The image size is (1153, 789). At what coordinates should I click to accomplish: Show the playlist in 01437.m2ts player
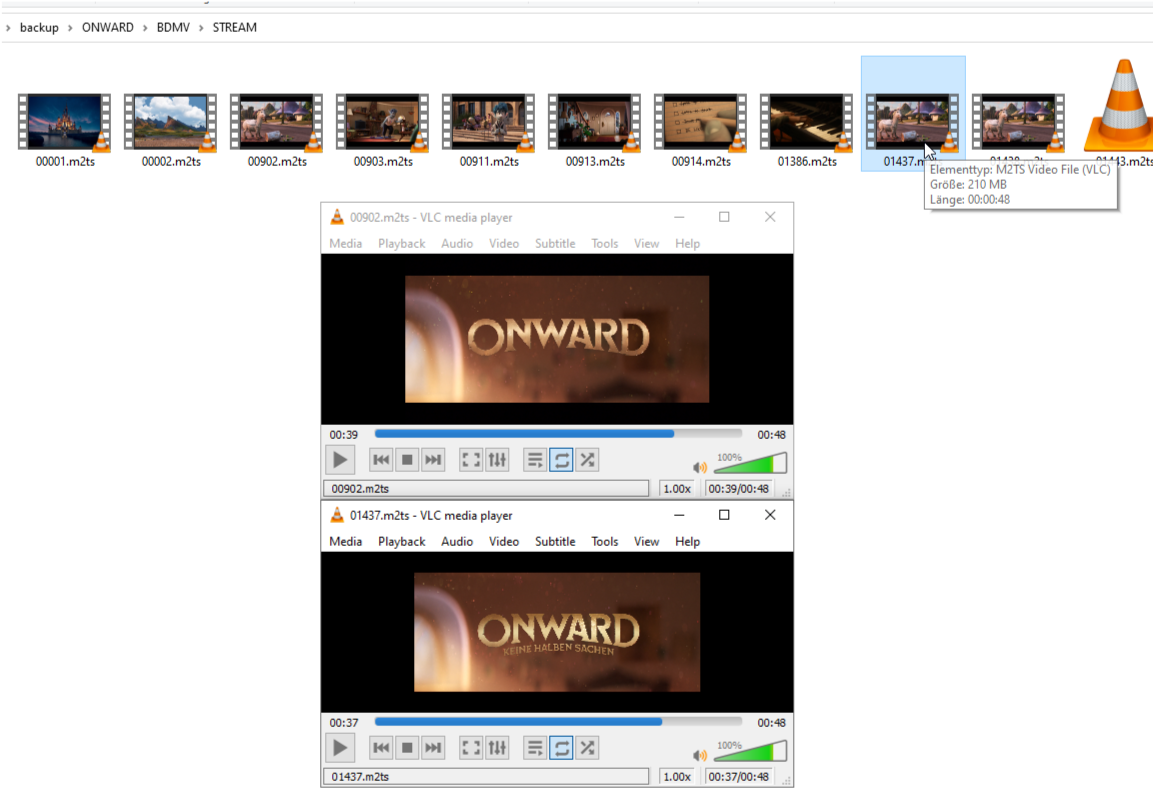tap(535, 749)
